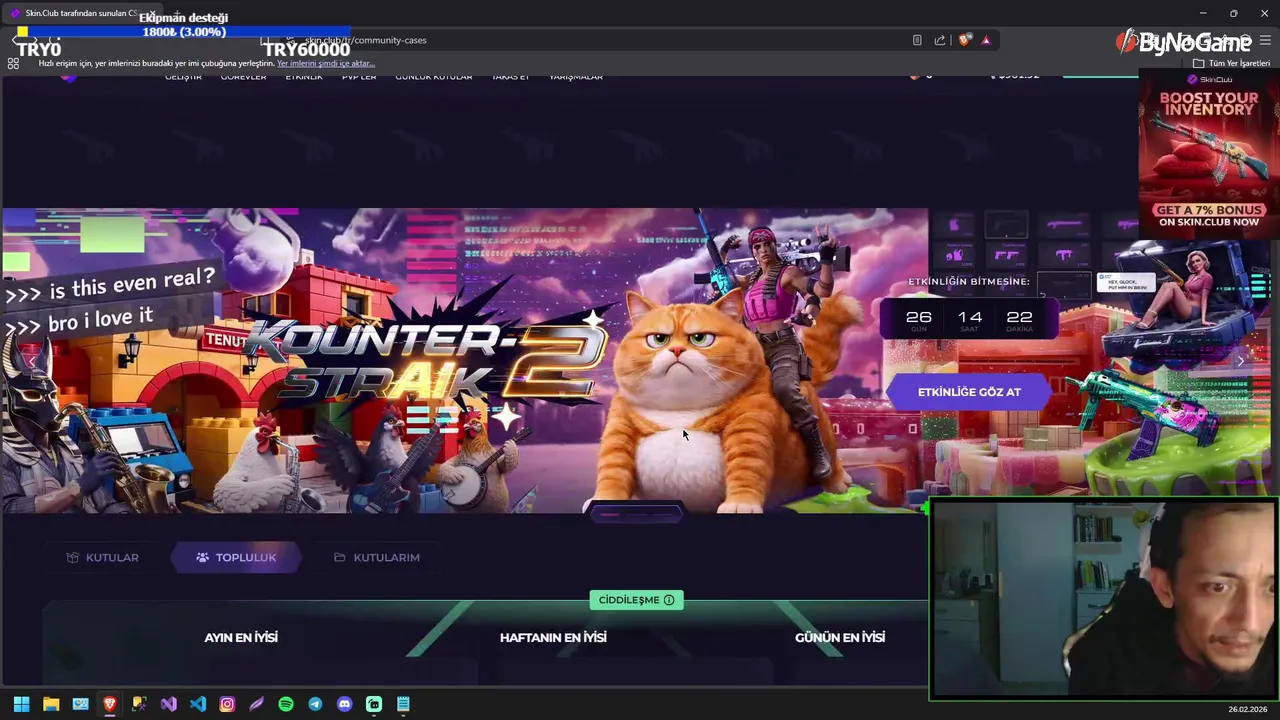Open the photo viewer taskbar icon
The height and width of the screenshot is (720, 1280).
pyautogui.click(x=80, y=704)
